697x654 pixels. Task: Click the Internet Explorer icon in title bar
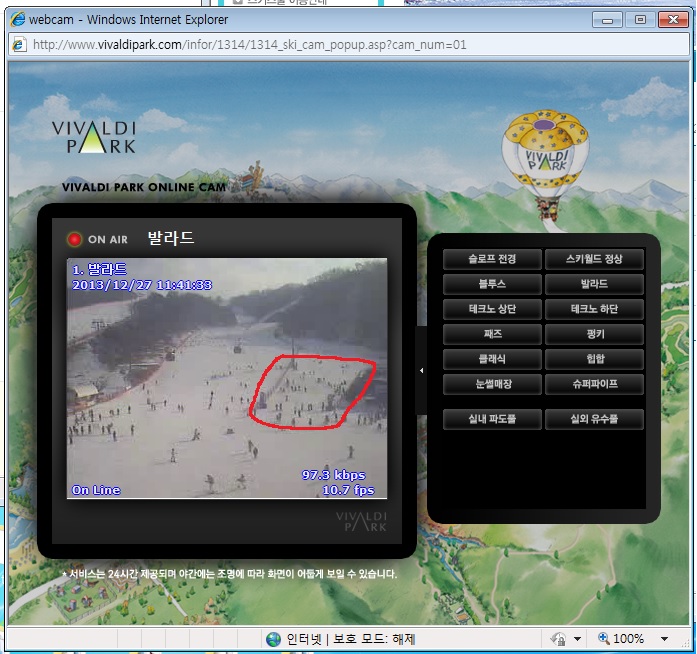coord(18,20)
